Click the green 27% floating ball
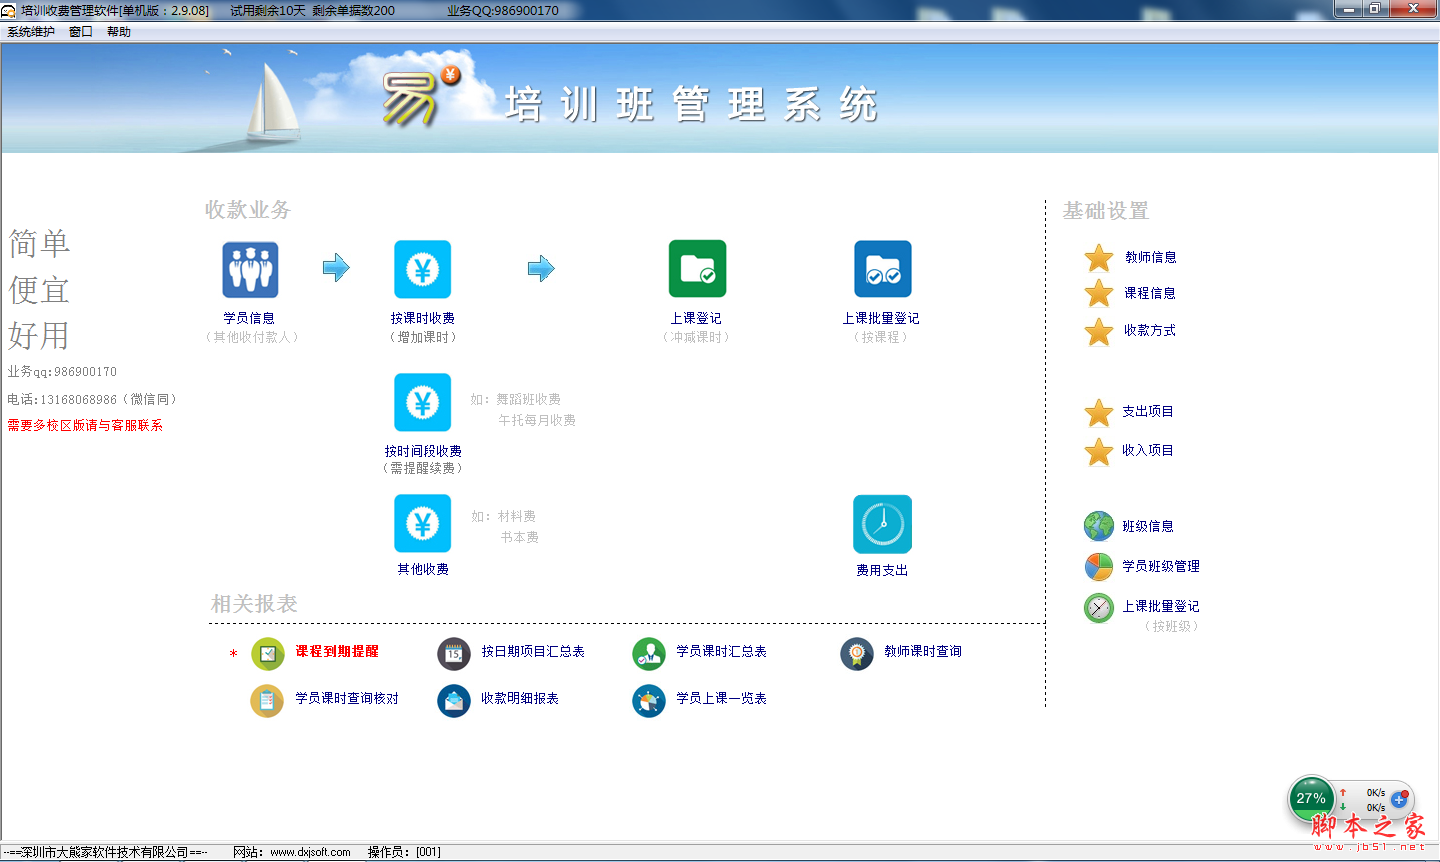 pyautogui.click(x=1311, y=798)
